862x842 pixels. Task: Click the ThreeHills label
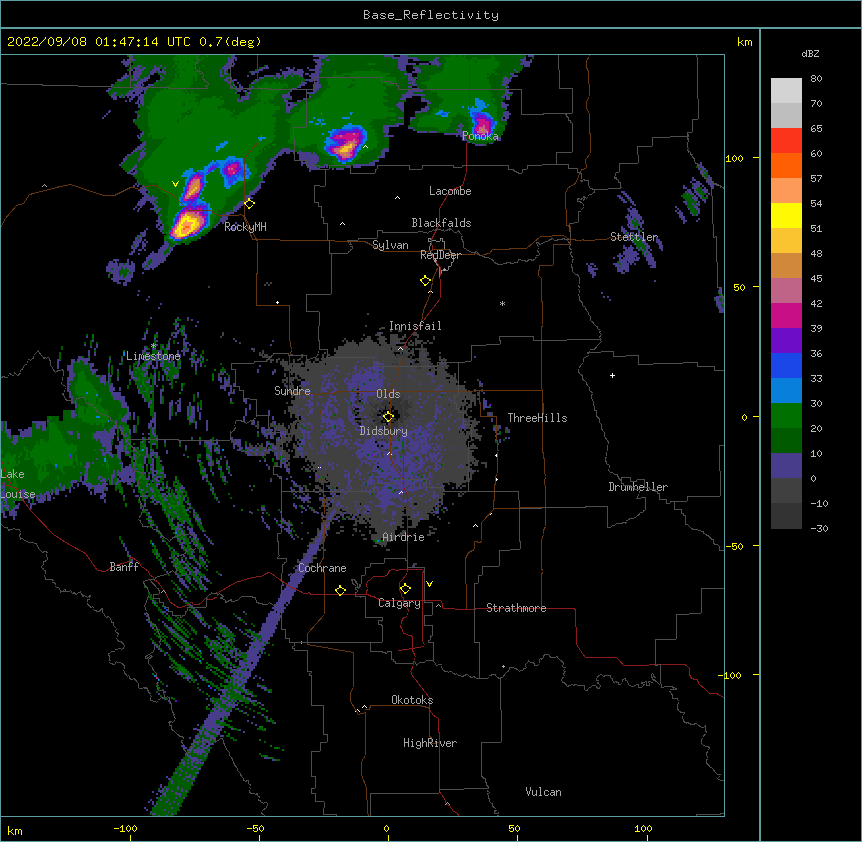537,418
